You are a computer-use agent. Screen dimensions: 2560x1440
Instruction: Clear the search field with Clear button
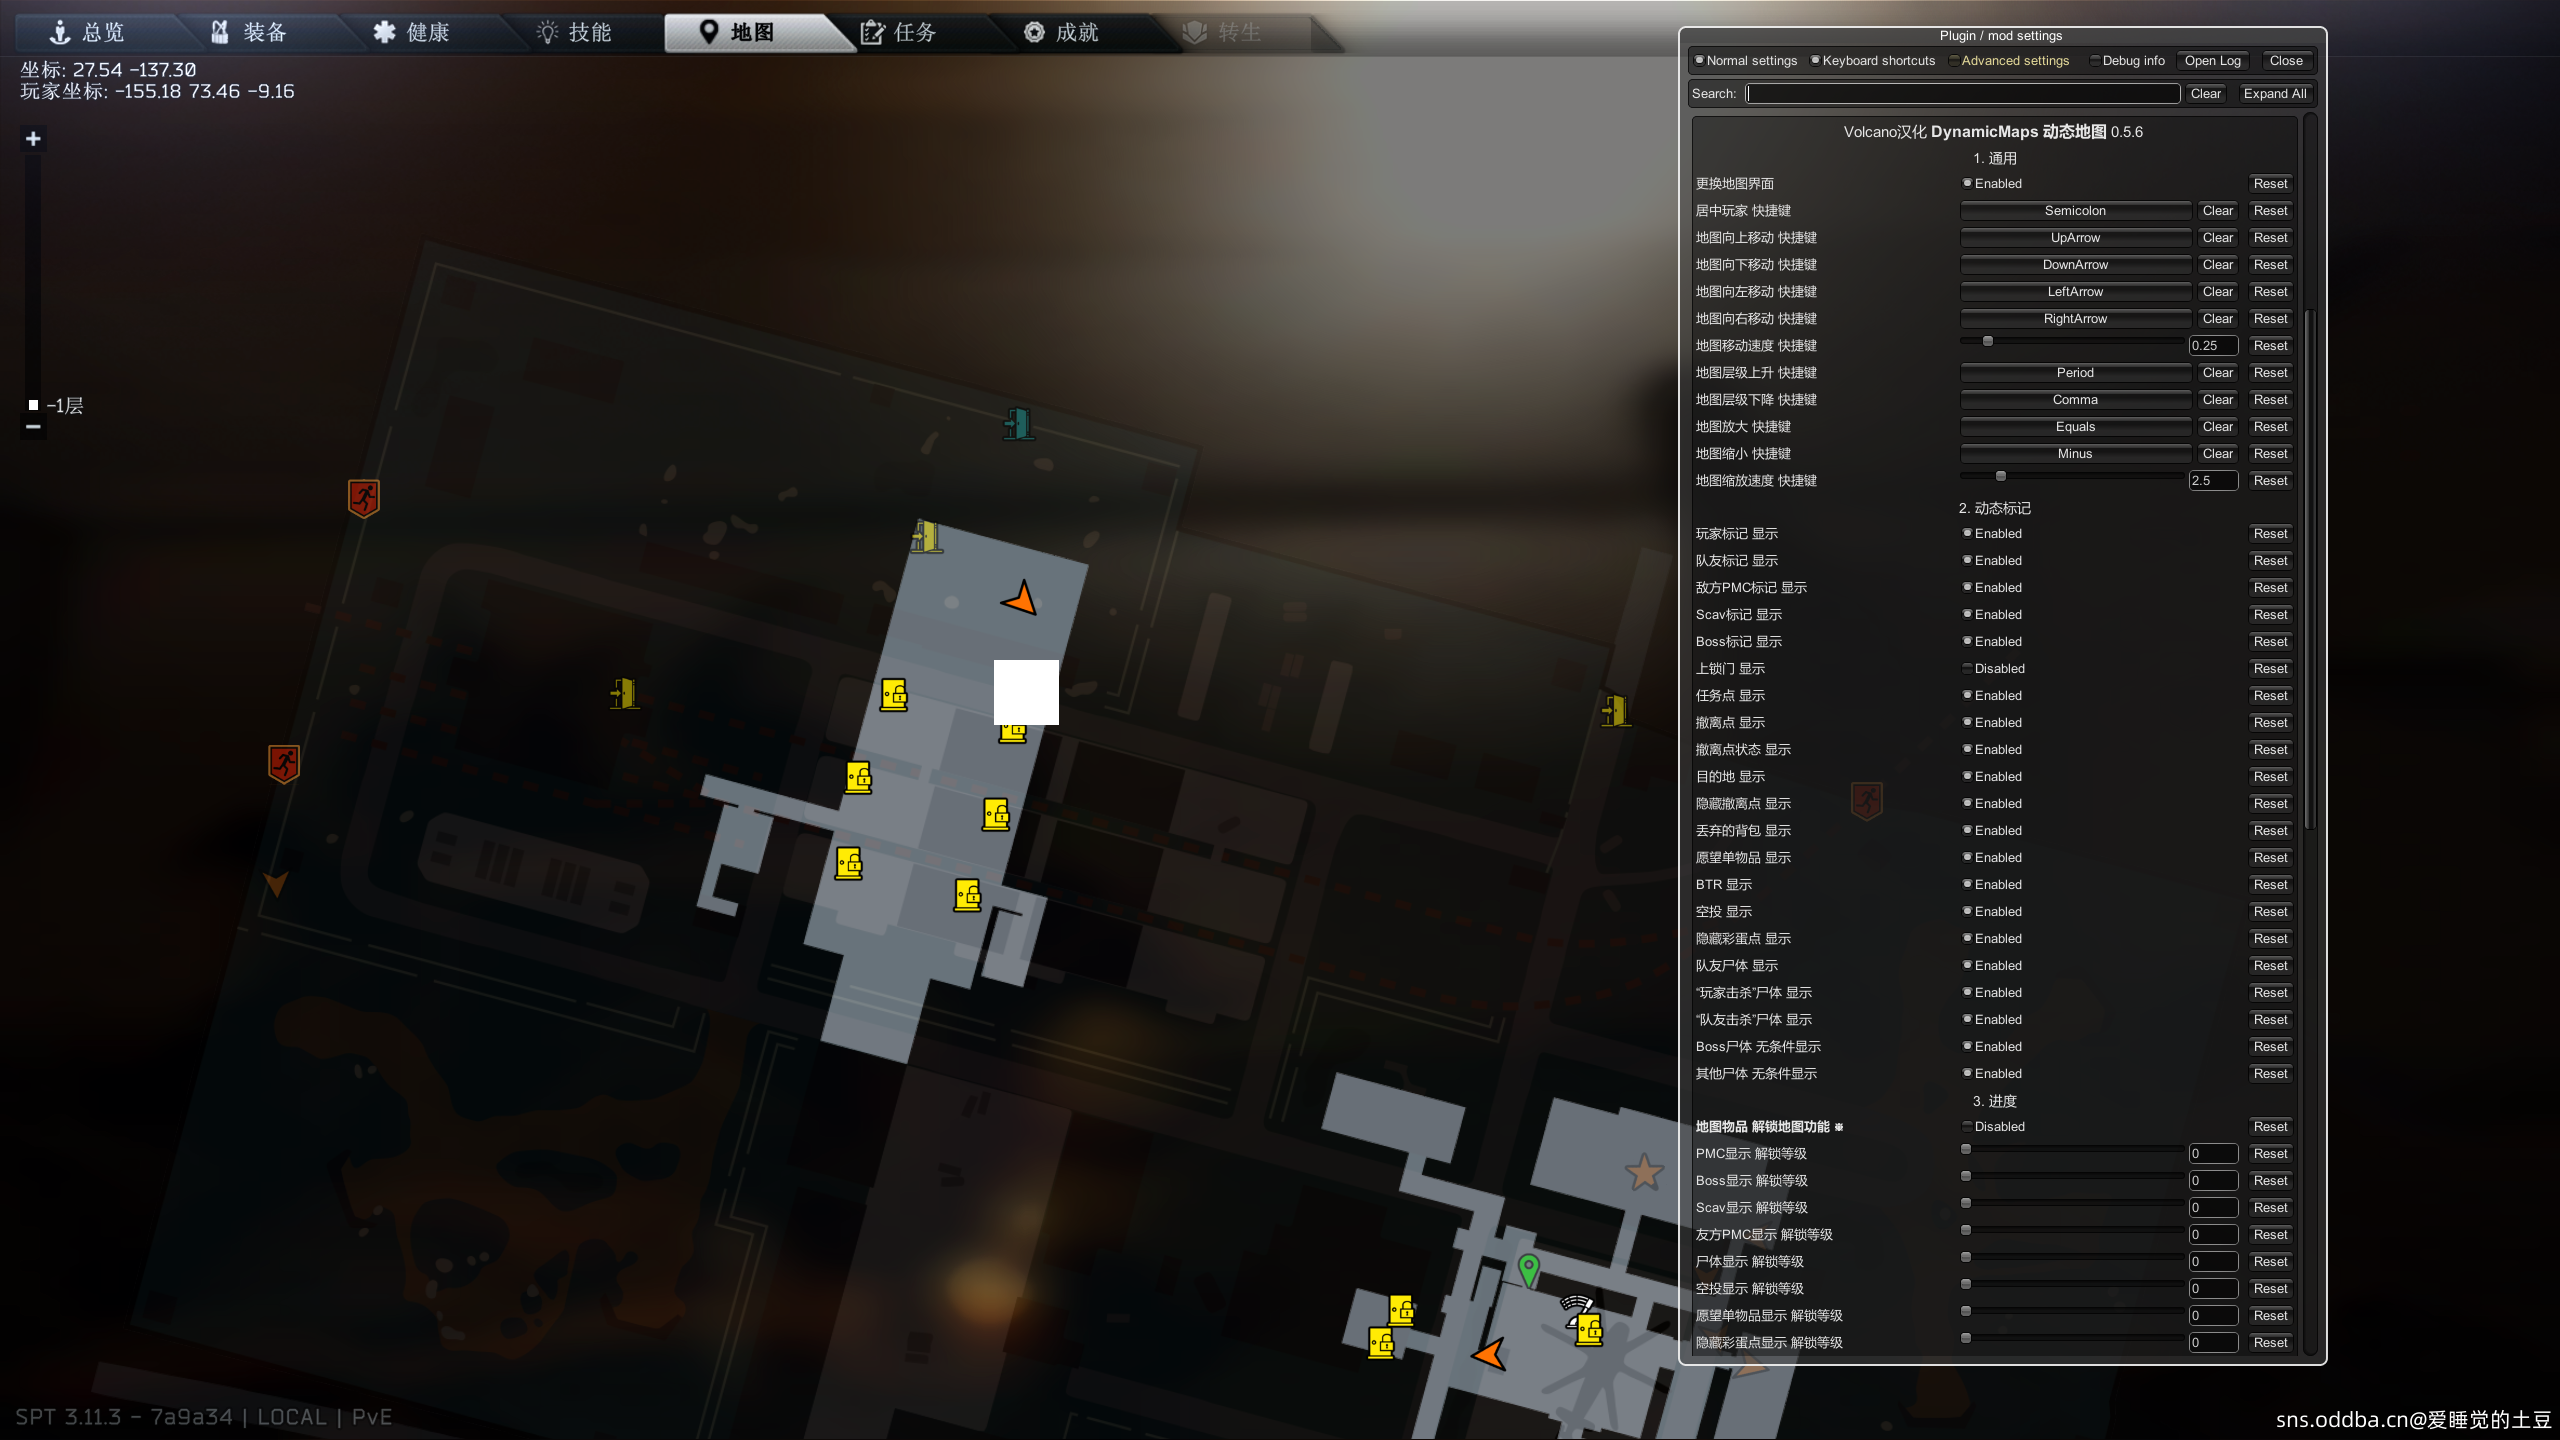click(x=2205, y=94)
